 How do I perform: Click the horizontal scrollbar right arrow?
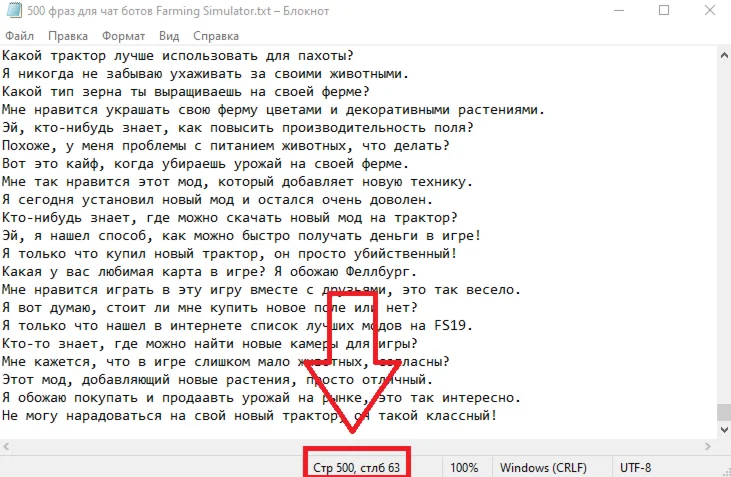pos(708,447)
